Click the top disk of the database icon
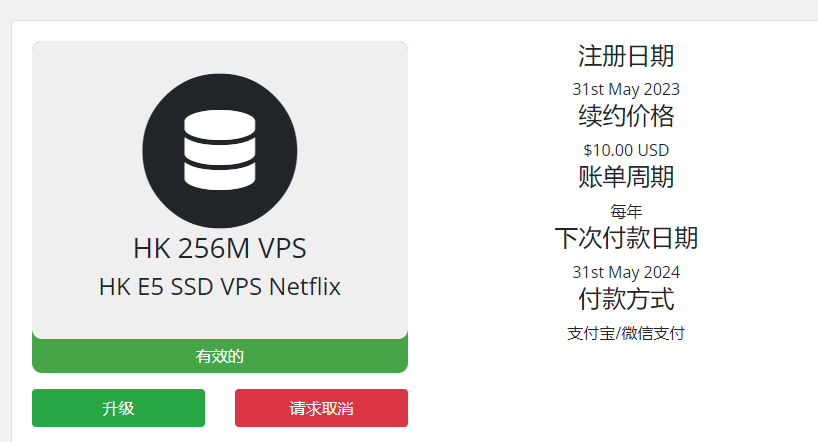818x442 pixels. pos(220,125)
